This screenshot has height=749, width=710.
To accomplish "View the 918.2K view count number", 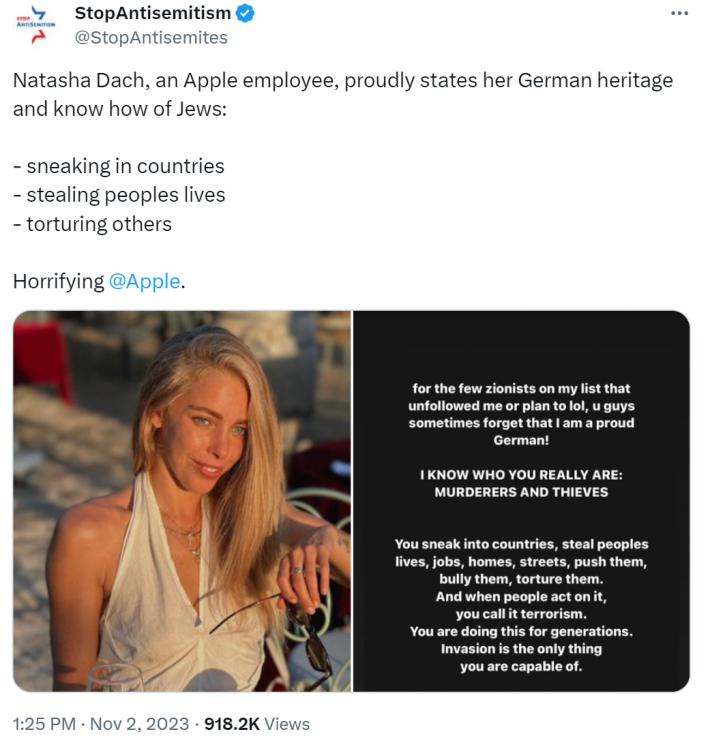I will pyautogui.click(x=231, y=724).
